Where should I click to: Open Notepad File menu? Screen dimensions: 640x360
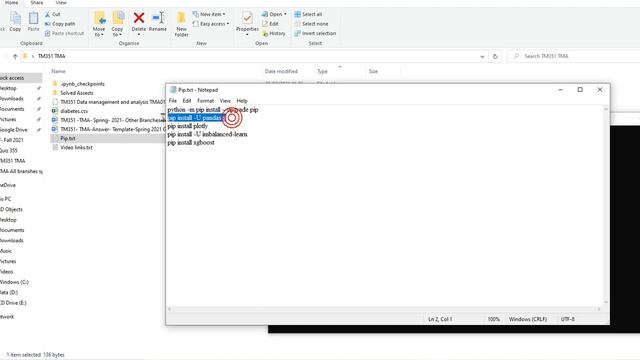(173, 100)
